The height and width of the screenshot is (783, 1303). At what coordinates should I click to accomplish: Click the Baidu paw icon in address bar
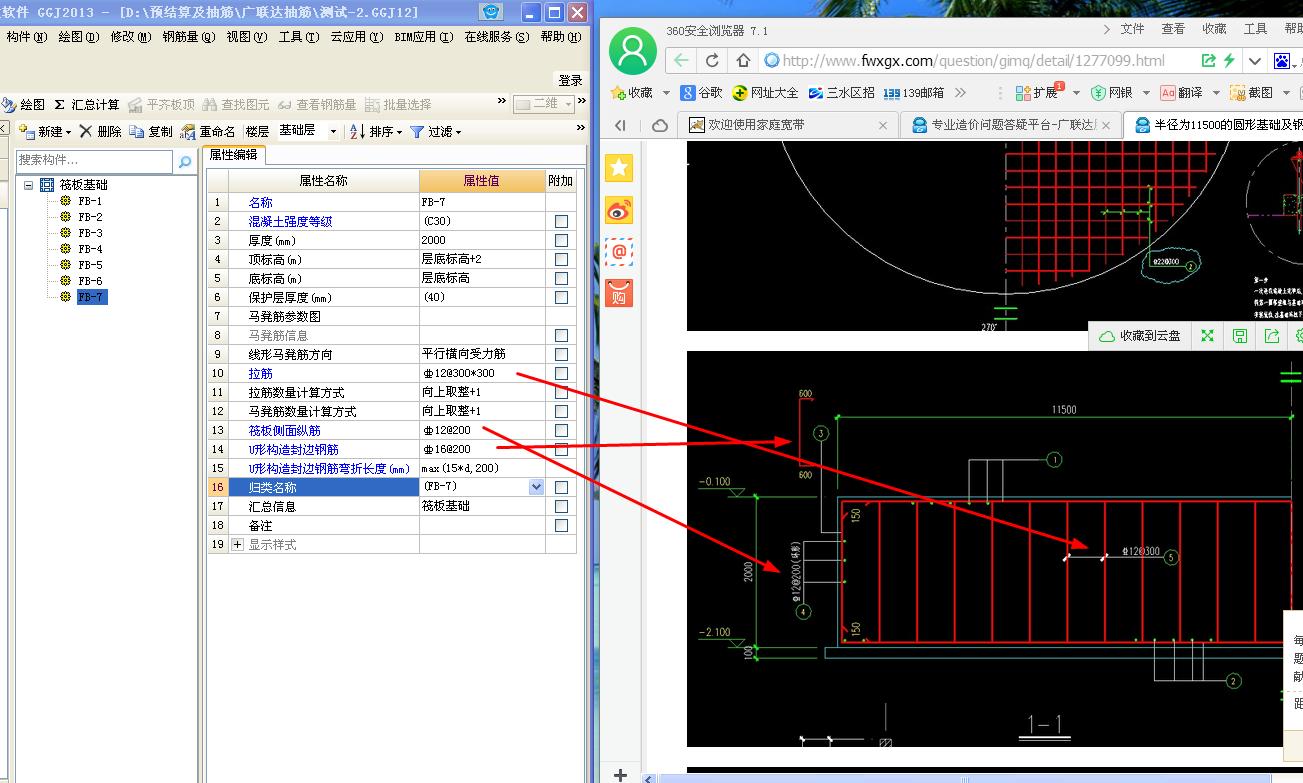(x=1281, y=61)
